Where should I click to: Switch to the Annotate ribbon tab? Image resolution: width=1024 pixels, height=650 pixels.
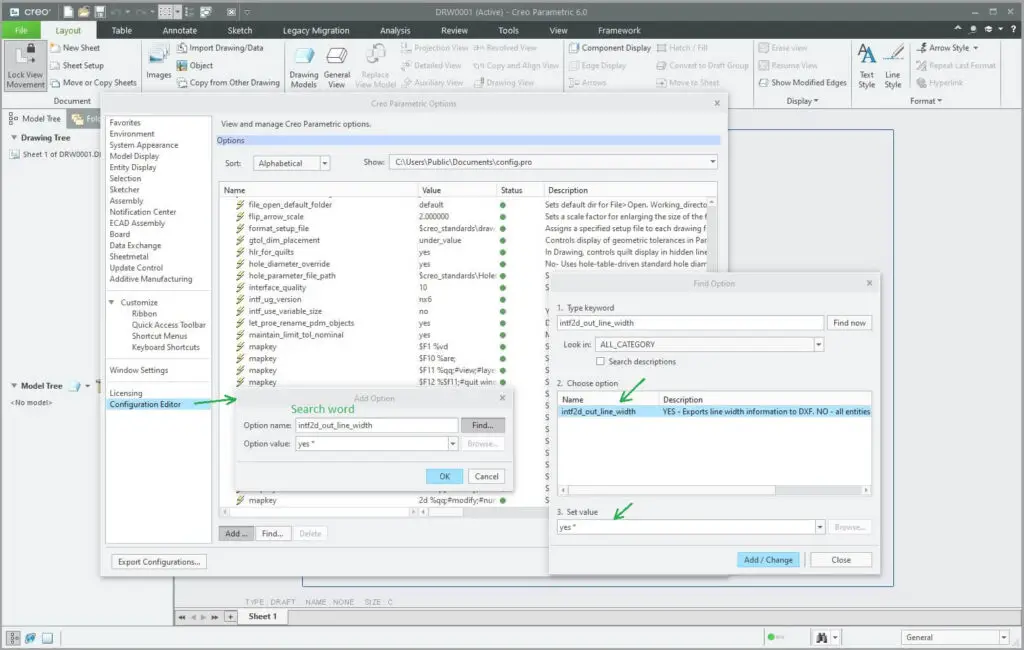(x=180, y=30)
